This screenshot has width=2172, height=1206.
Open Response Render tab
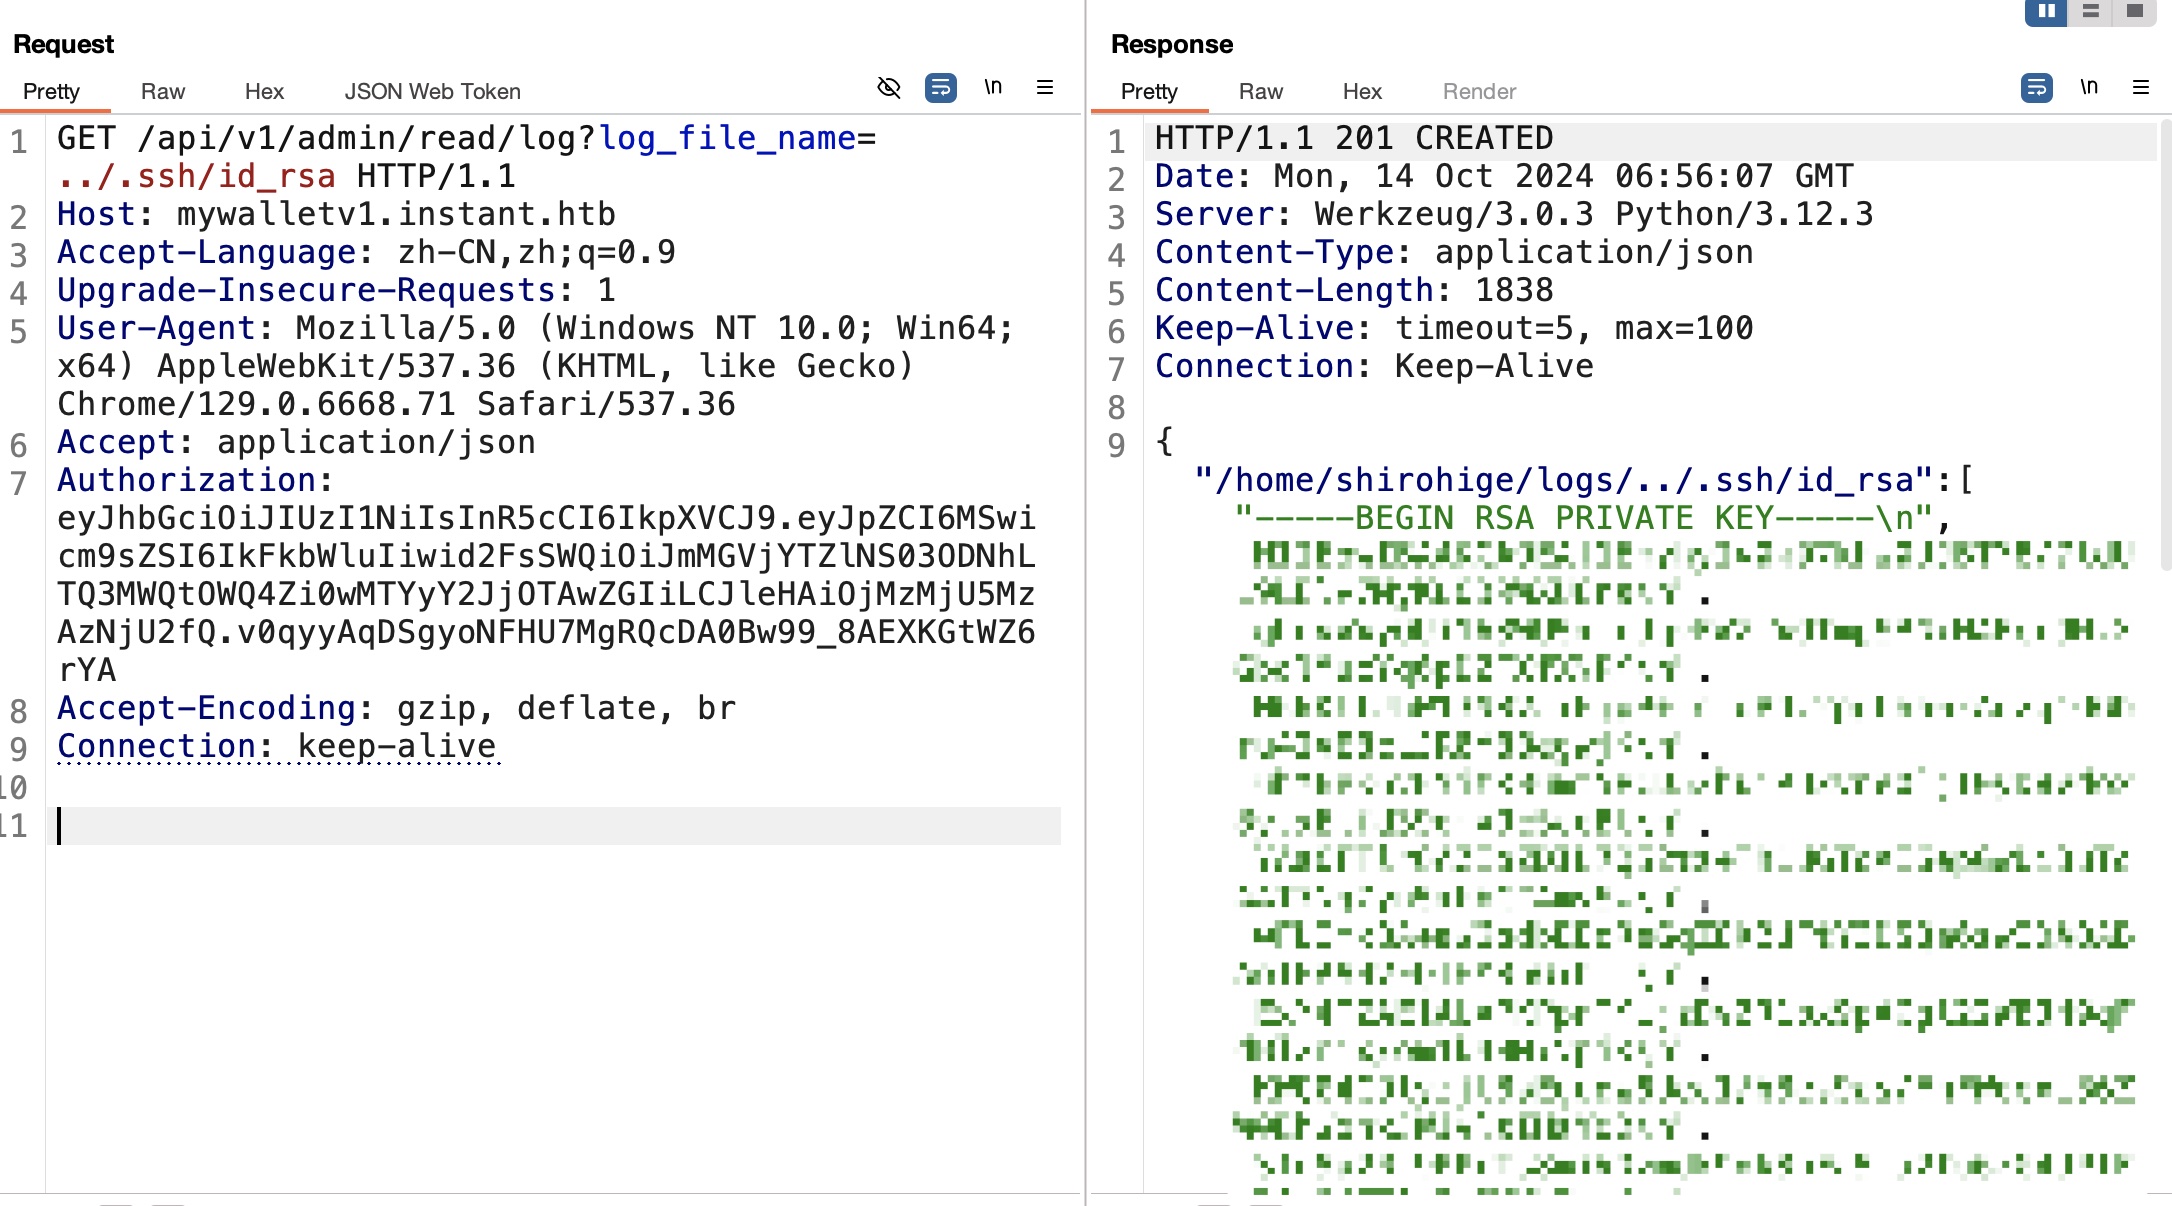click(x=1479, y=92)
